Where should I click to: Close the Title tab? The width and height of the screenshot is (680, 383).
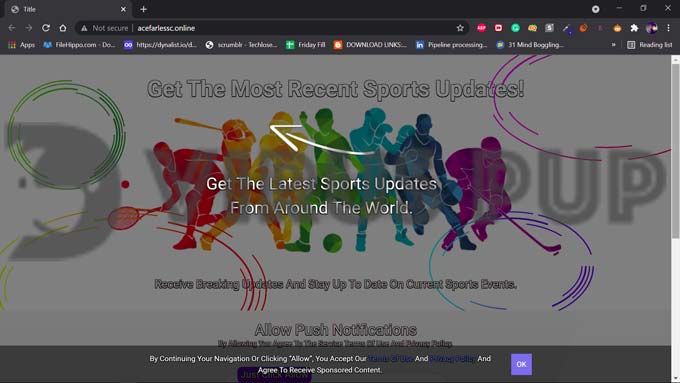coord(123,9)
